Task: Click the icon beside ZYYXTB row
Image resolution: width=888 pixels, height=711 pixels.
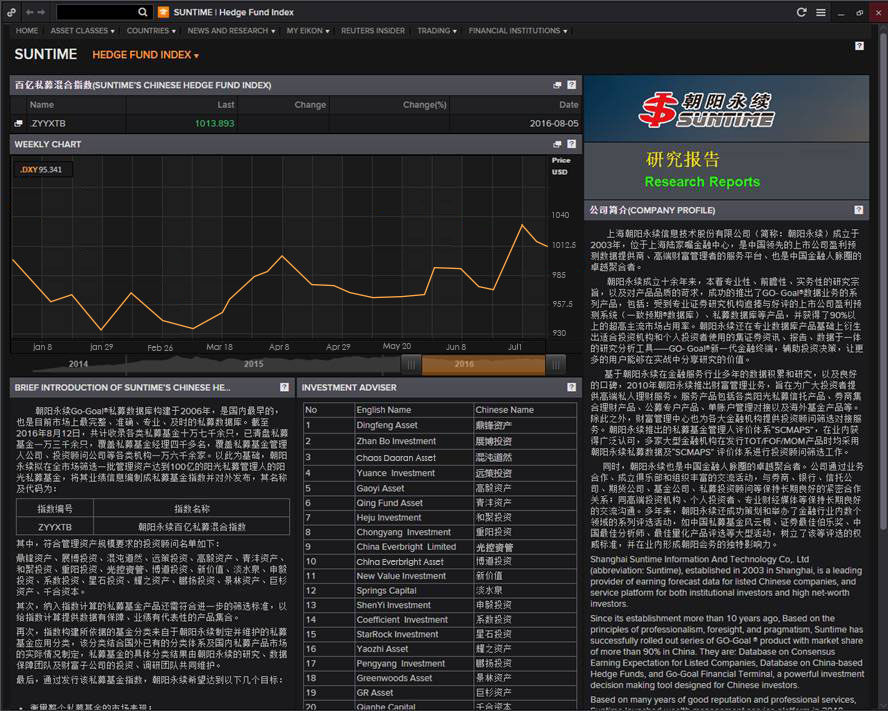Action: coord(19,123)
